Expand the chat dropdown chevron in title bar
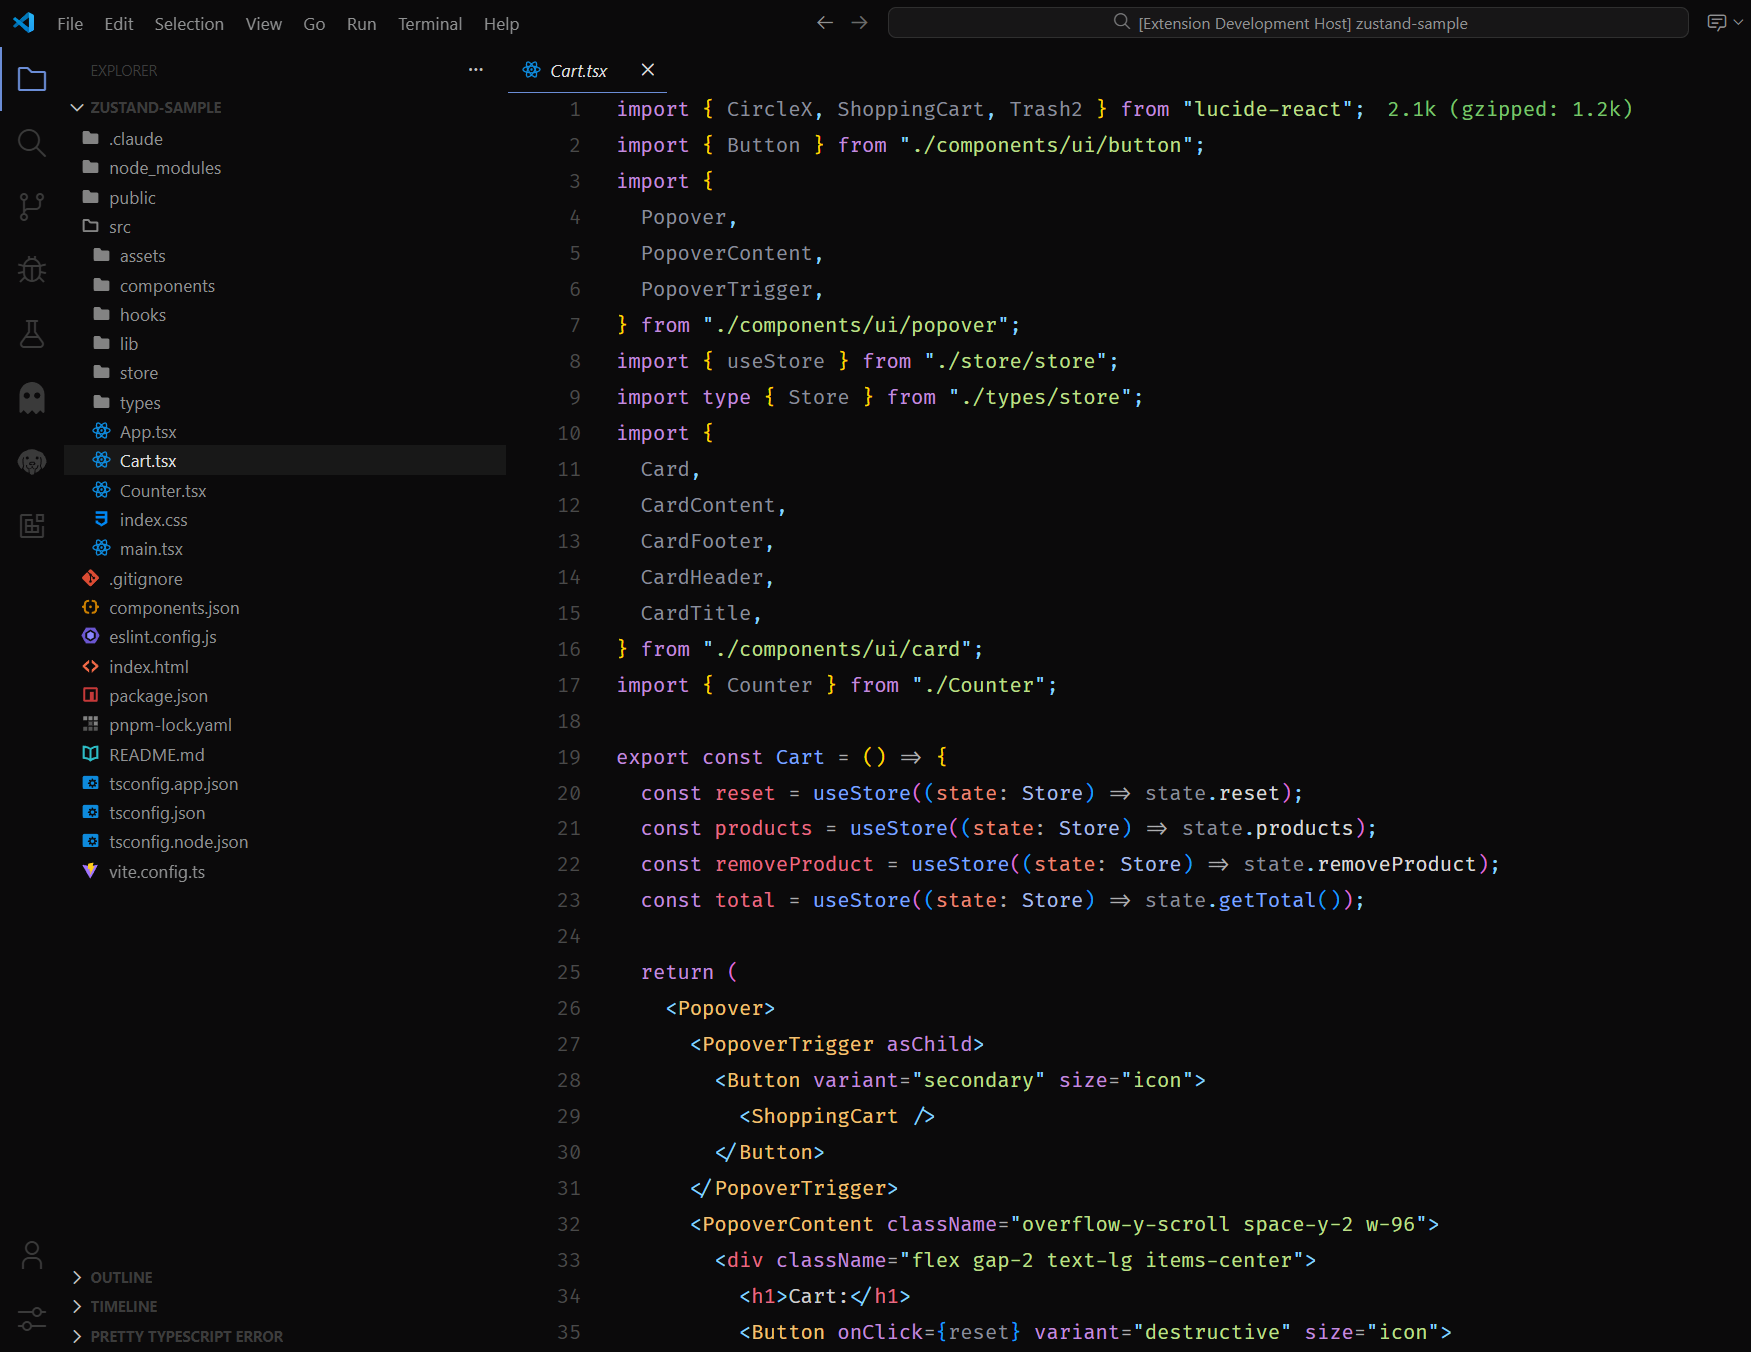Viewport: 1751px width, 1352px height. point(1737,21)
